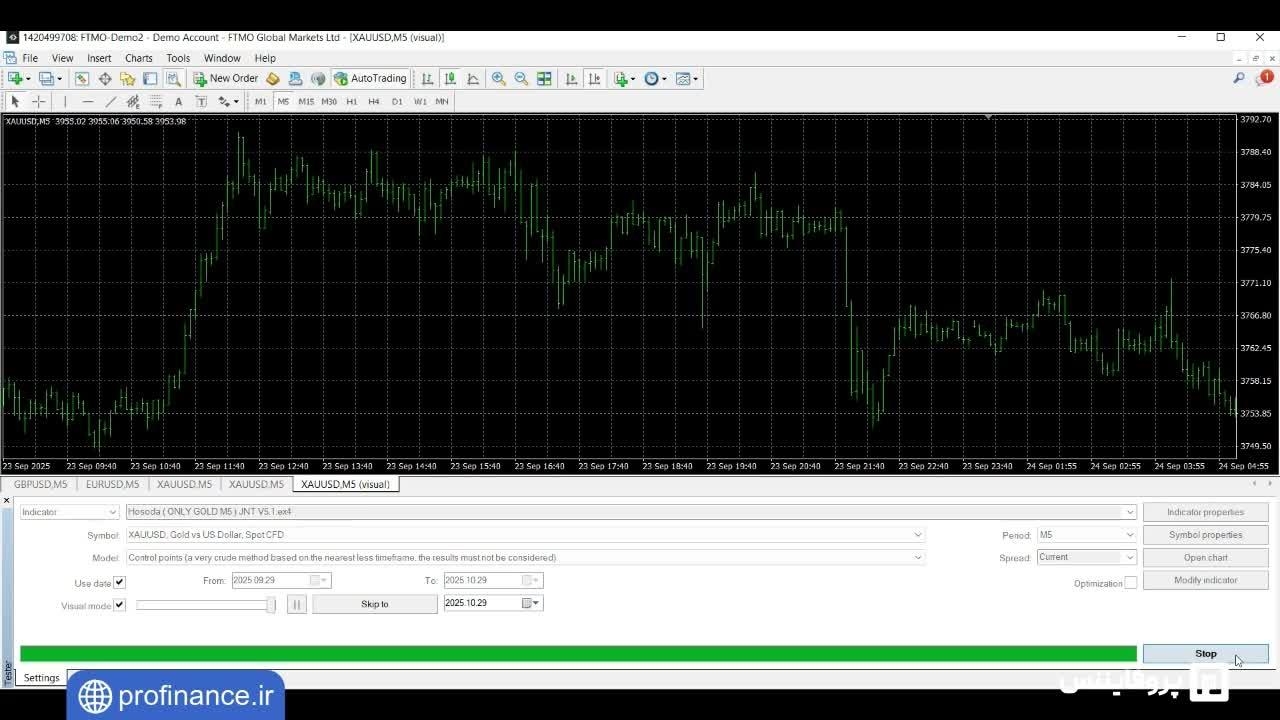Uncheck the Use date checkbox
The image size is (1280, 720).
pyautogui.click(x=119, y=582)
